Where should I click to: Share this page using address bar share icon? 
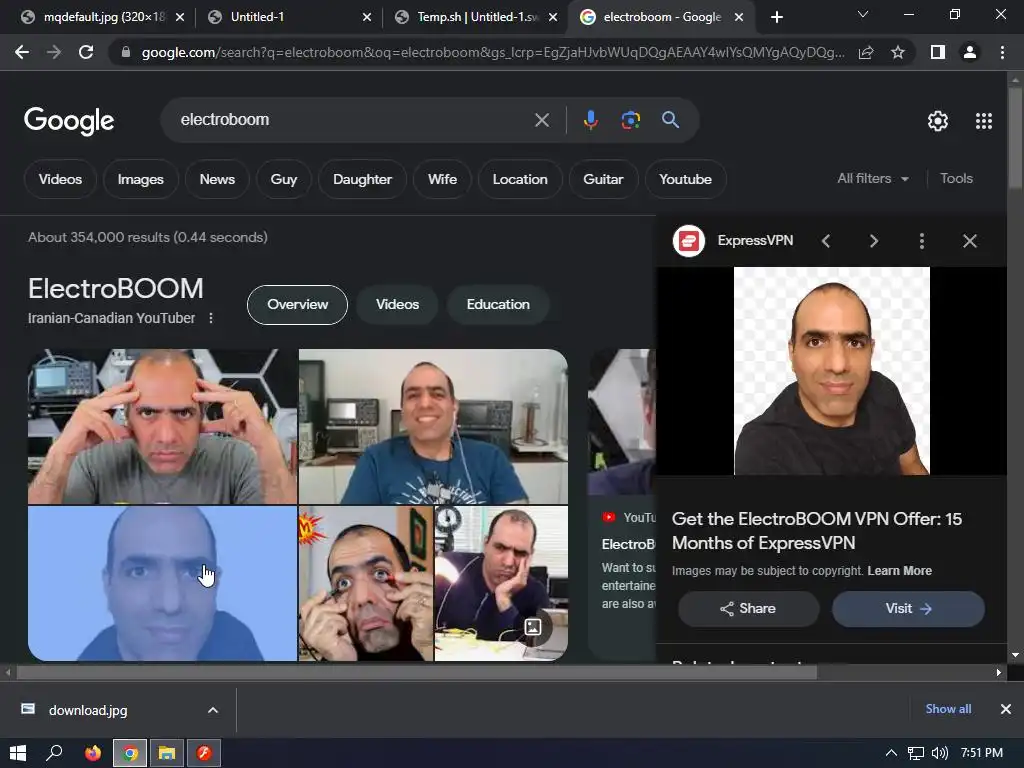866,52
